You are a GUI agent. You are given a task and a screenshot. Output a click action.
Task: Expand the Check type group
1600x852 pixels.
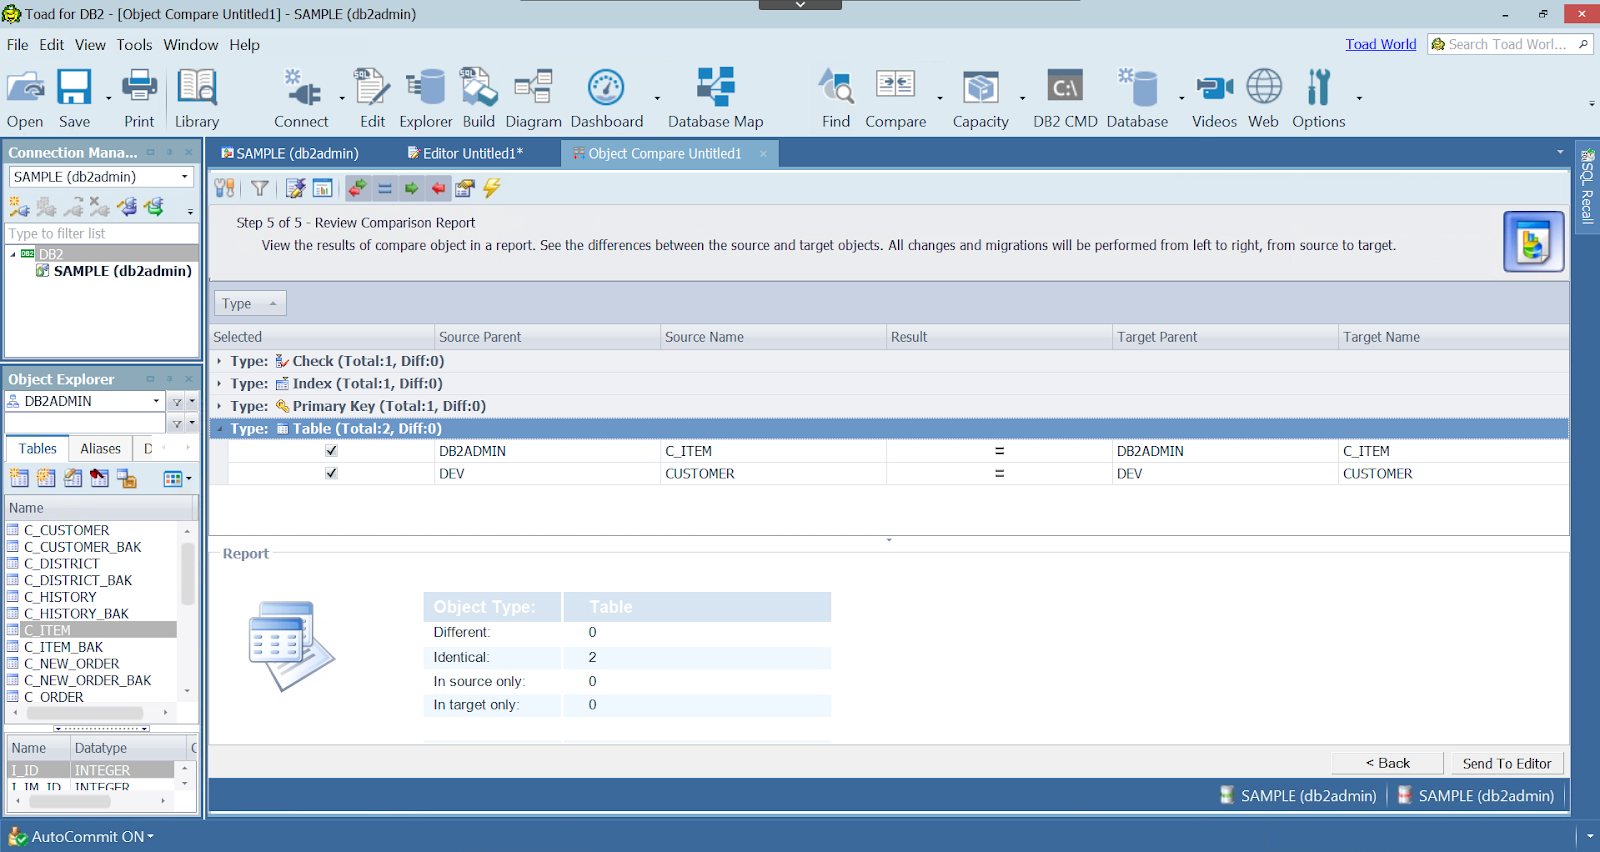pos(219,361)
